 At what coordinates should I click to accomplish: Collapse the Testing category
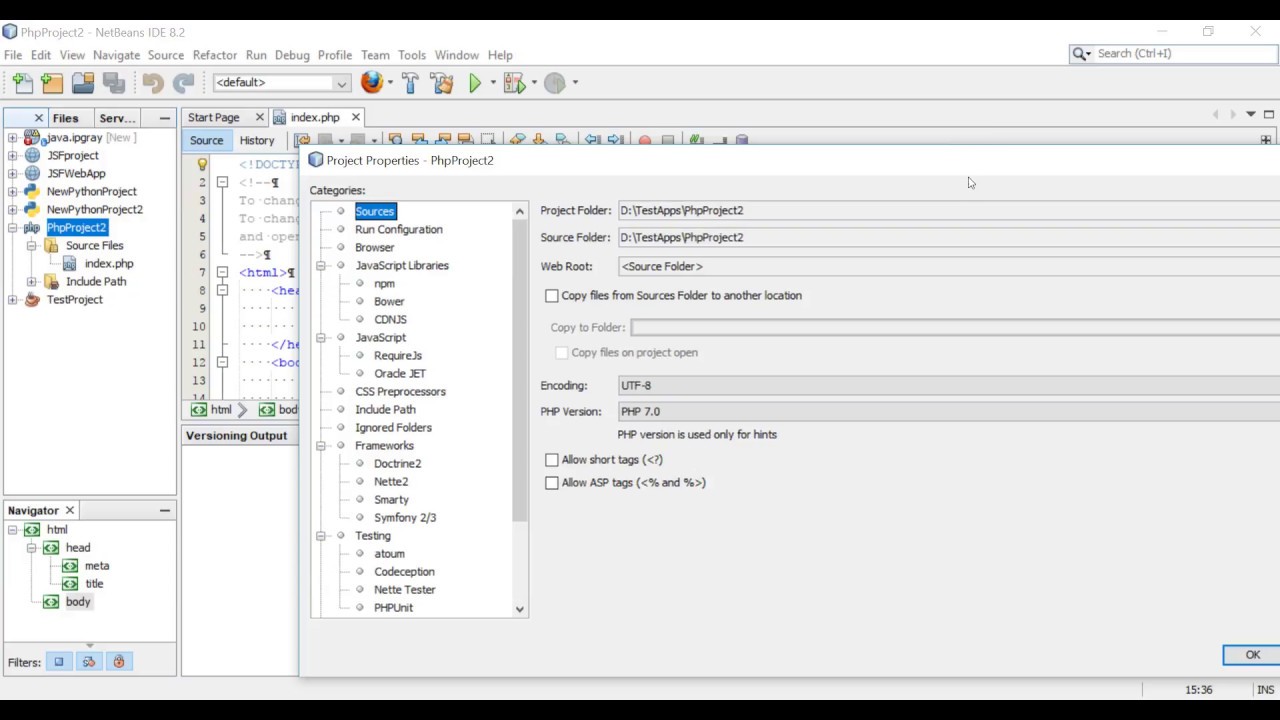pos(322,536)
